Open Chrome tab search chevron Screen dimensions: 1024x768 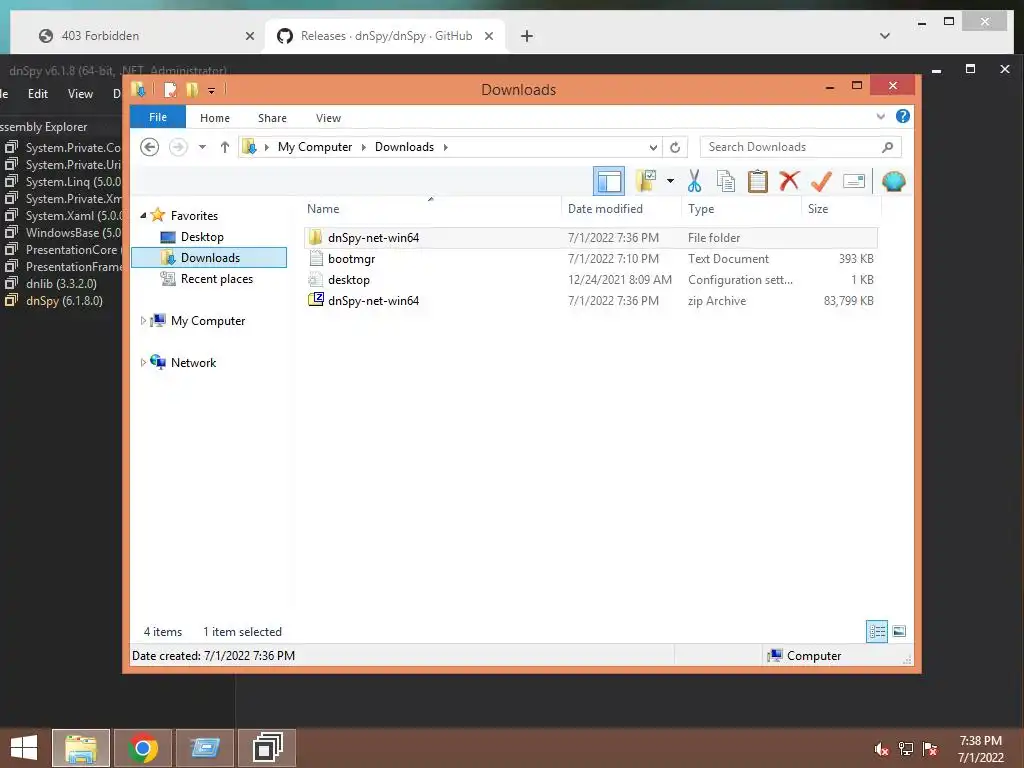click(x=885, y=36)
